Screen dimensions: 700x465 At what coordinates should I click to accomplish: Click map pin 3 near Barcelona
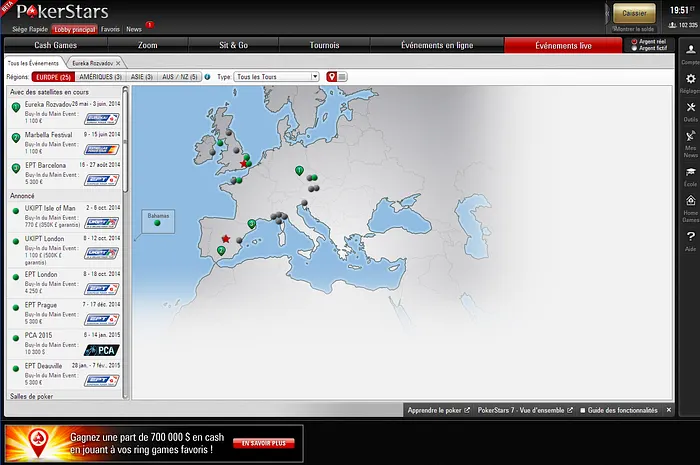tap(252, 224)
